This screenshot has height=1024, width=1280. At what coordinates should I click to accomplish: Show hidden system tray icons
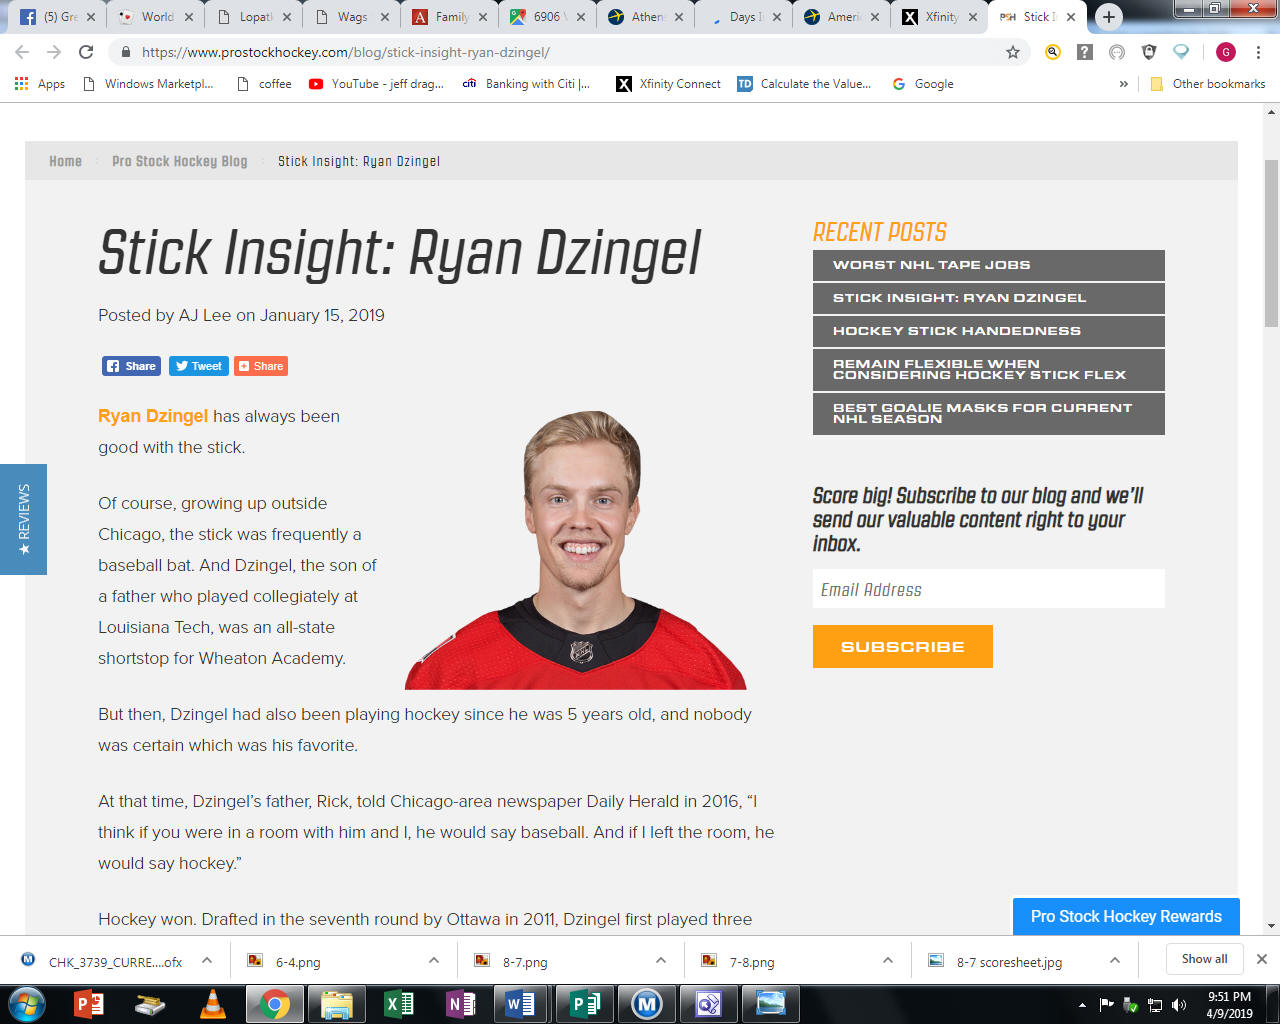click(1082, 1005)
